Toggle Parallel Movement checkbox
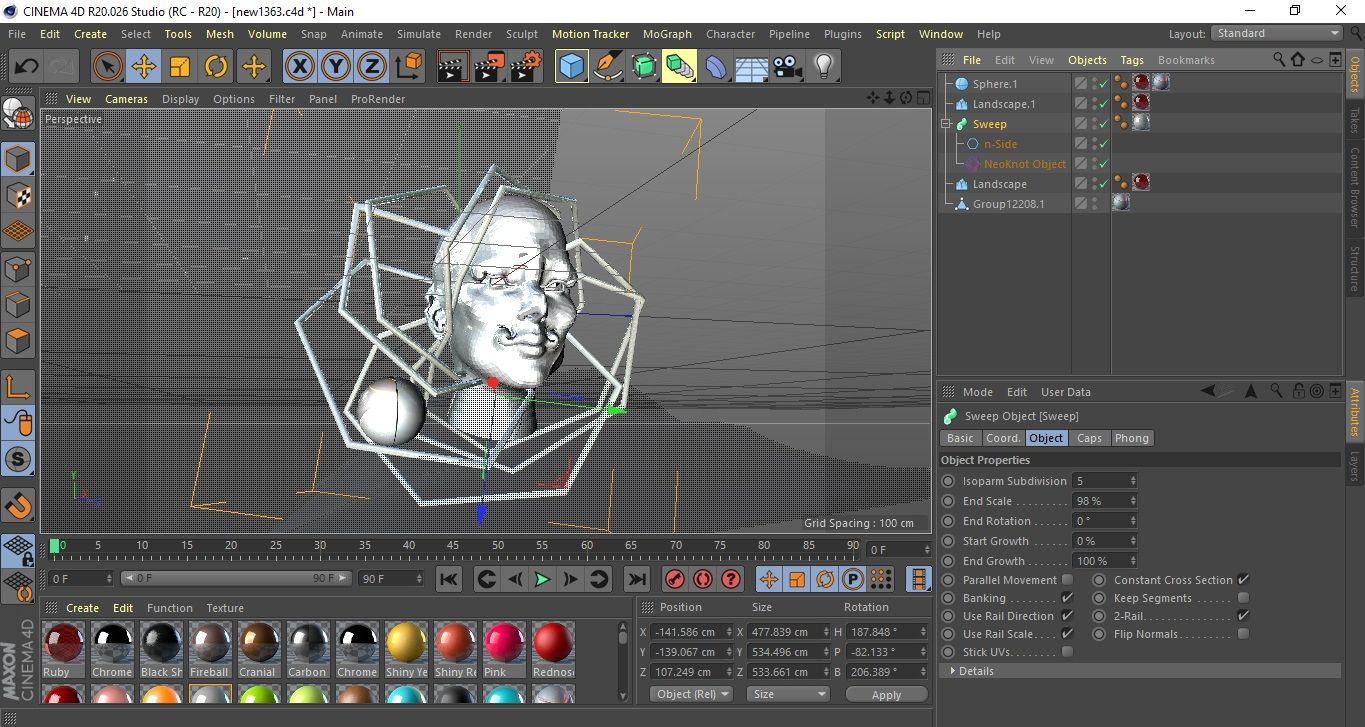1365x727 pixels. click(1067, 580)
